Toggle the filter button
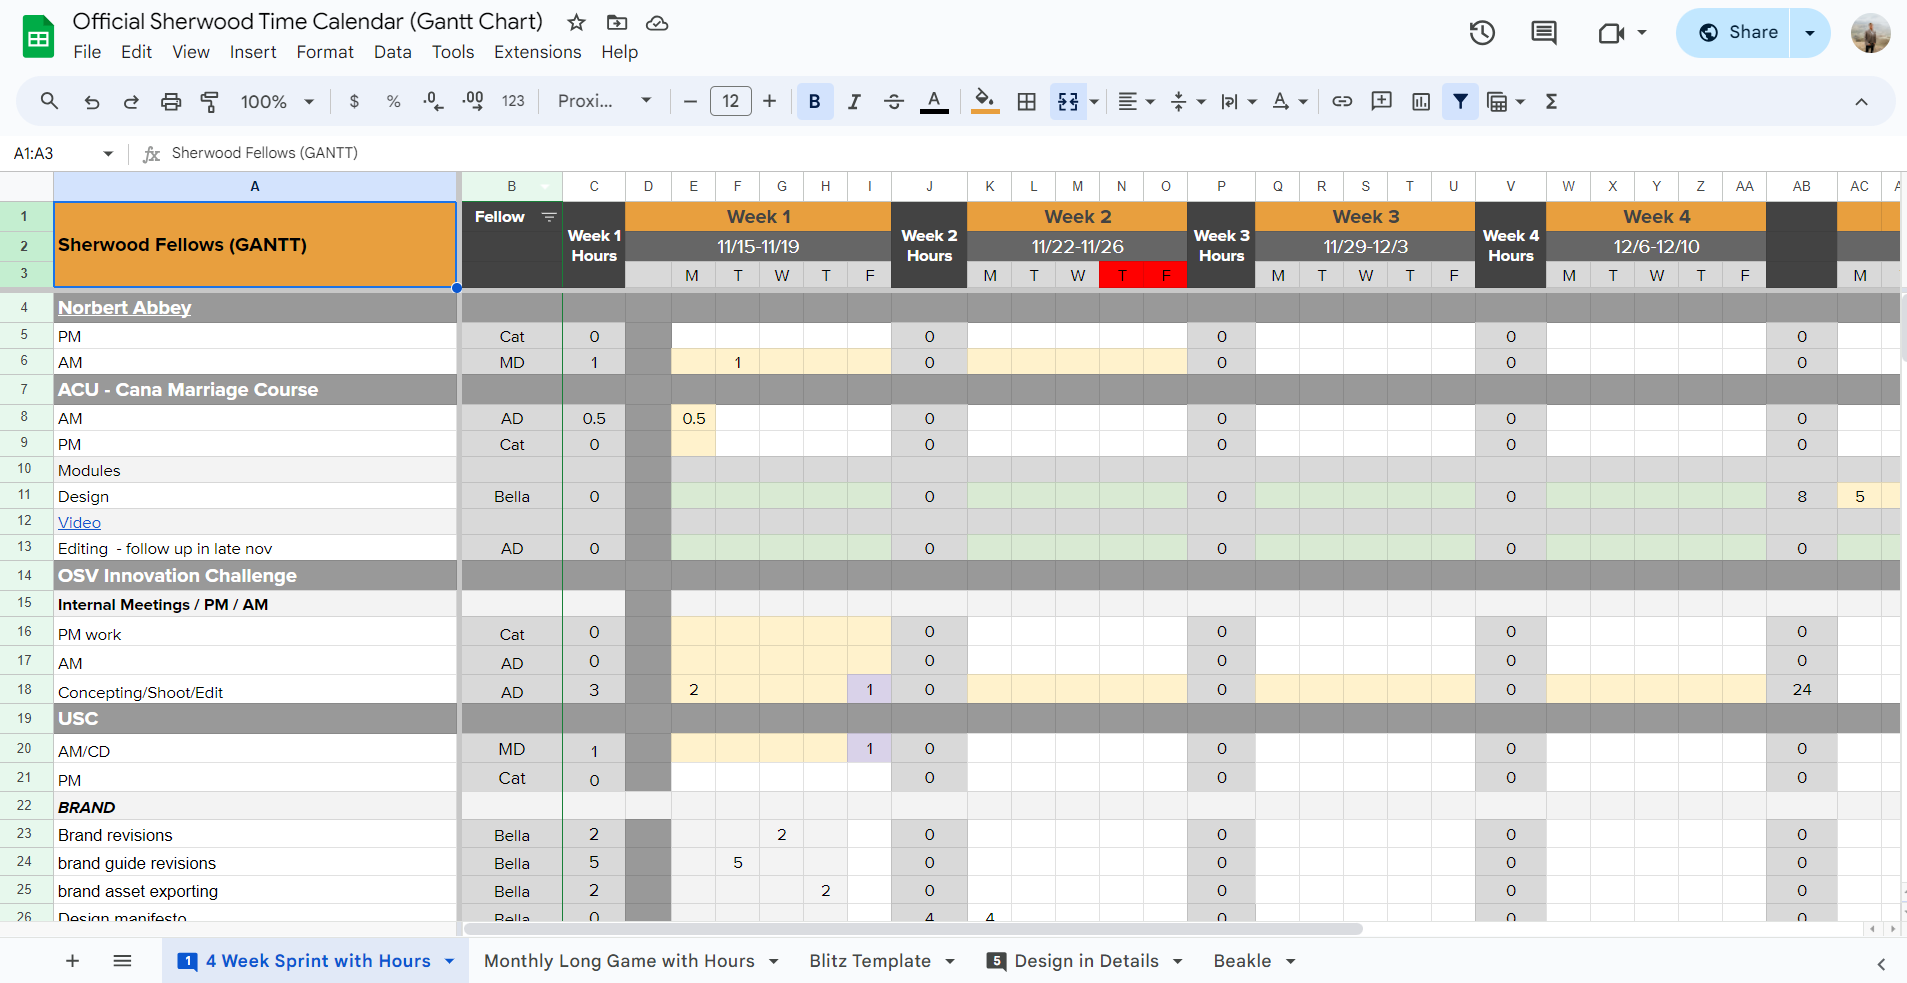This screenshot has width=1907, height=983. point(1461,101)
